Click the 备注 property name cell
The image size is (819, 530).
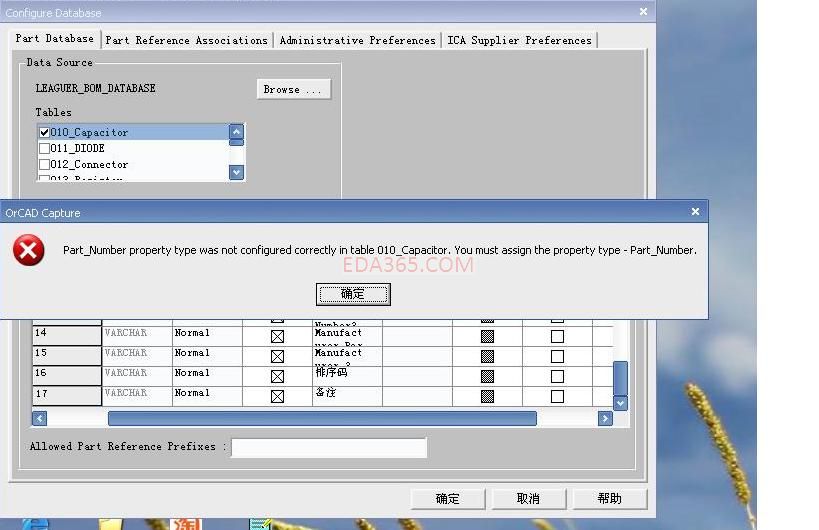(x=347, y=396)
